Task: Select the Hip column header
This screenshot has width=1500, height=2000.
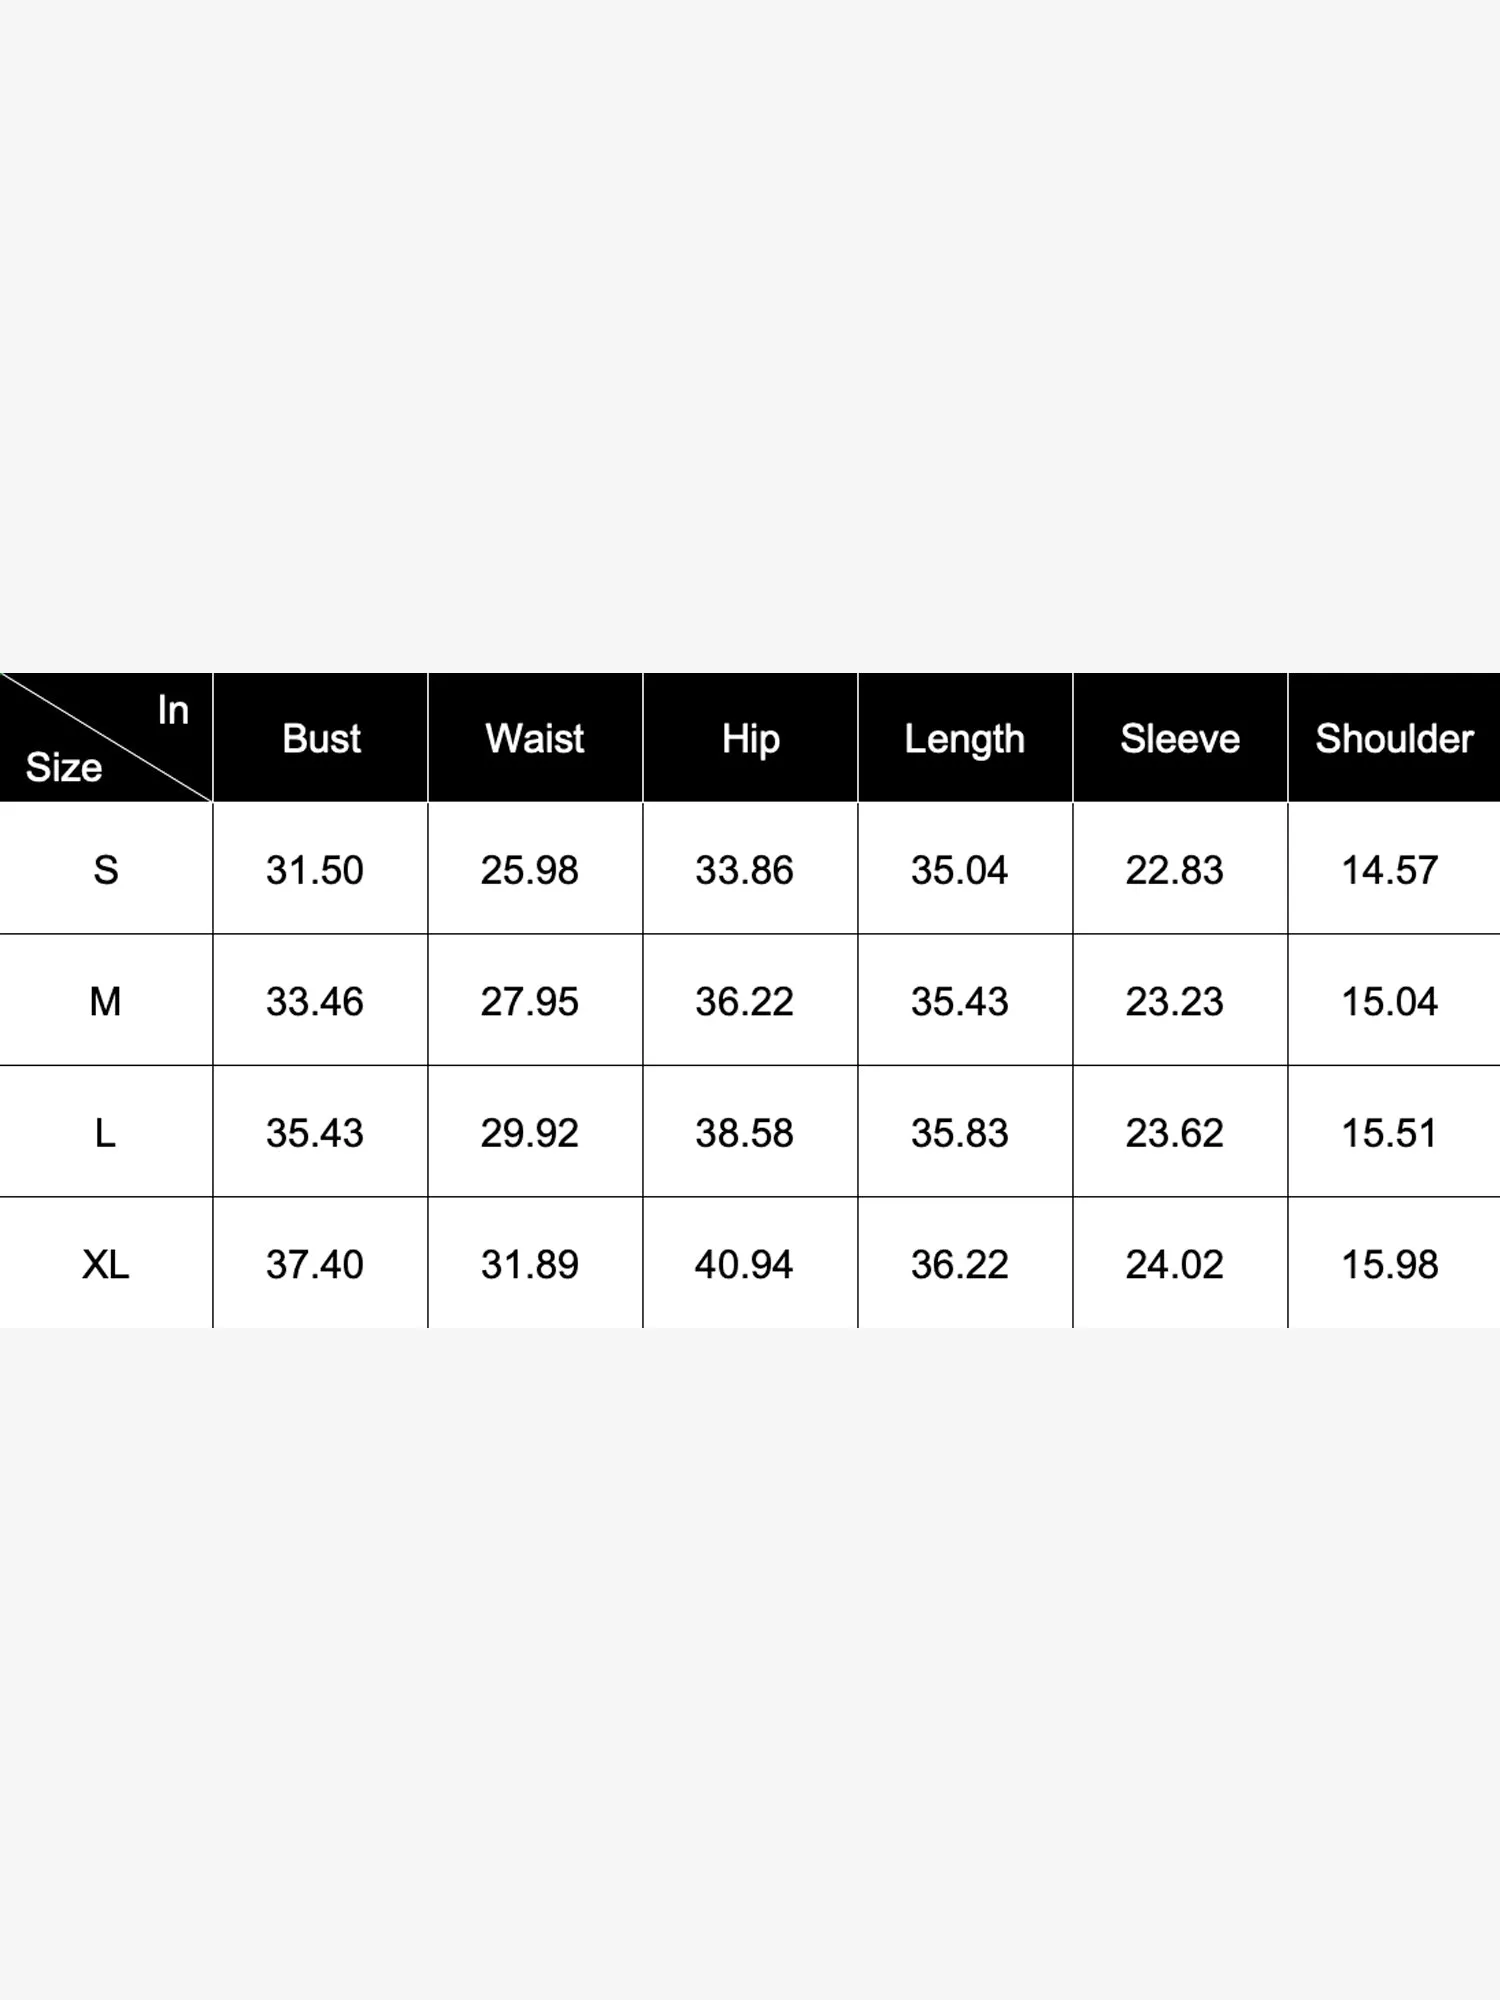Action: pos(750,739)
